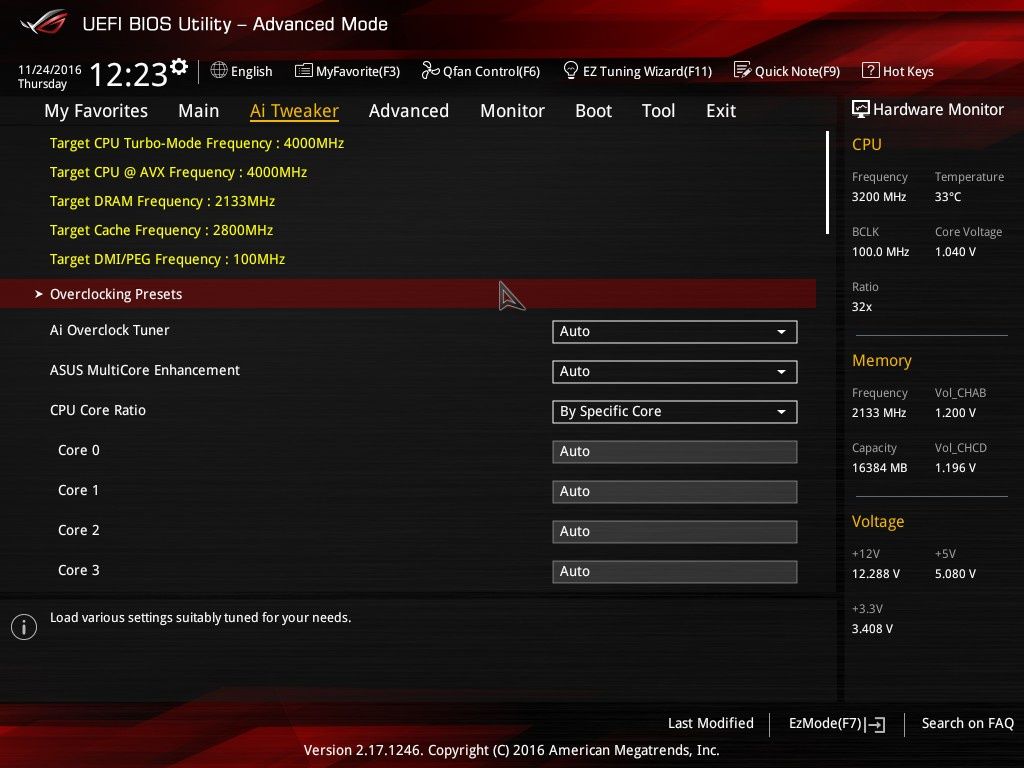
Task: Click Ai Overclock Tuner label
Action: click(x=109, y=330)
